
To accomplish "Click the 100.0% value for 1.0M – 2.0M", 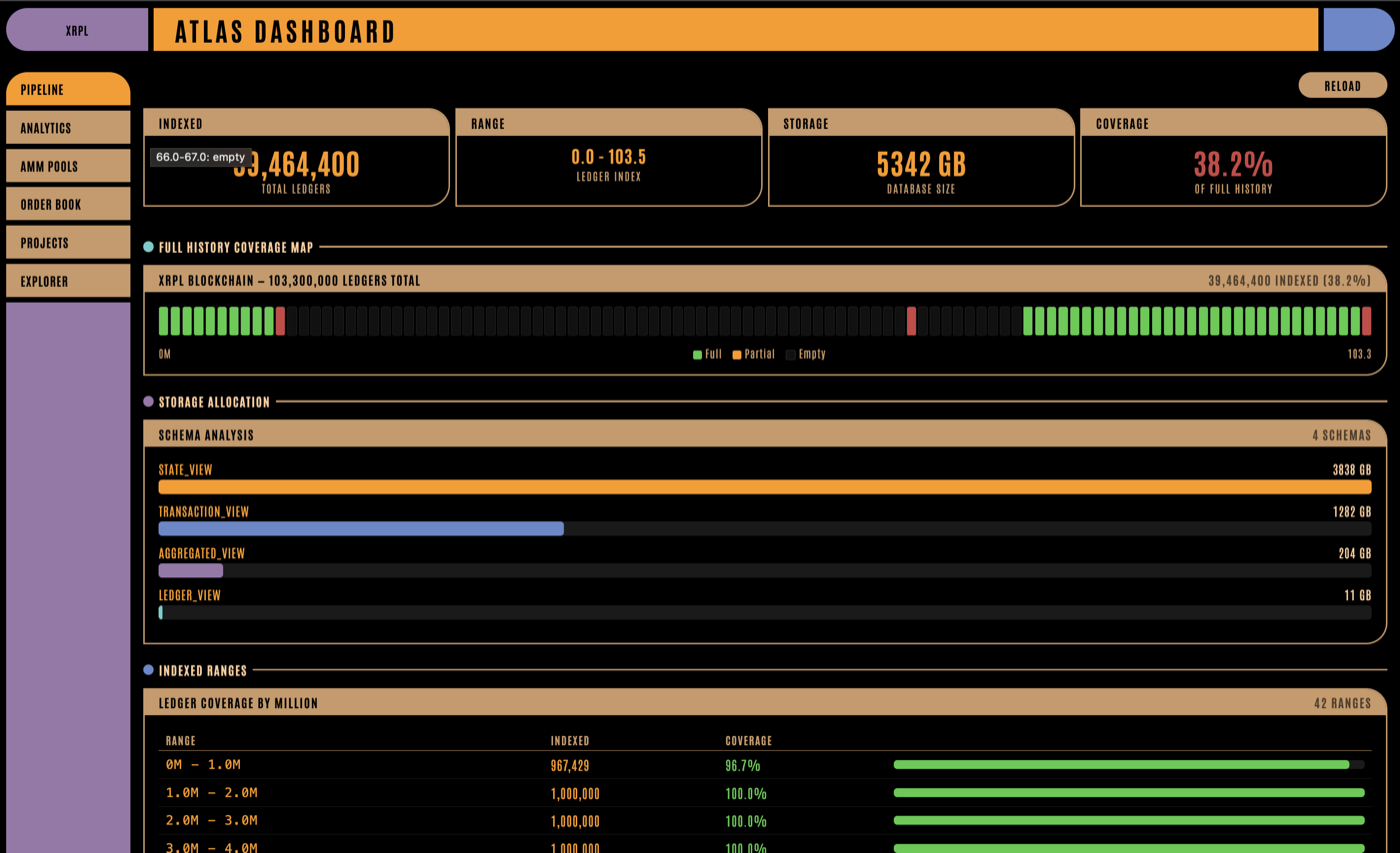I will click(x=746, y=794).
